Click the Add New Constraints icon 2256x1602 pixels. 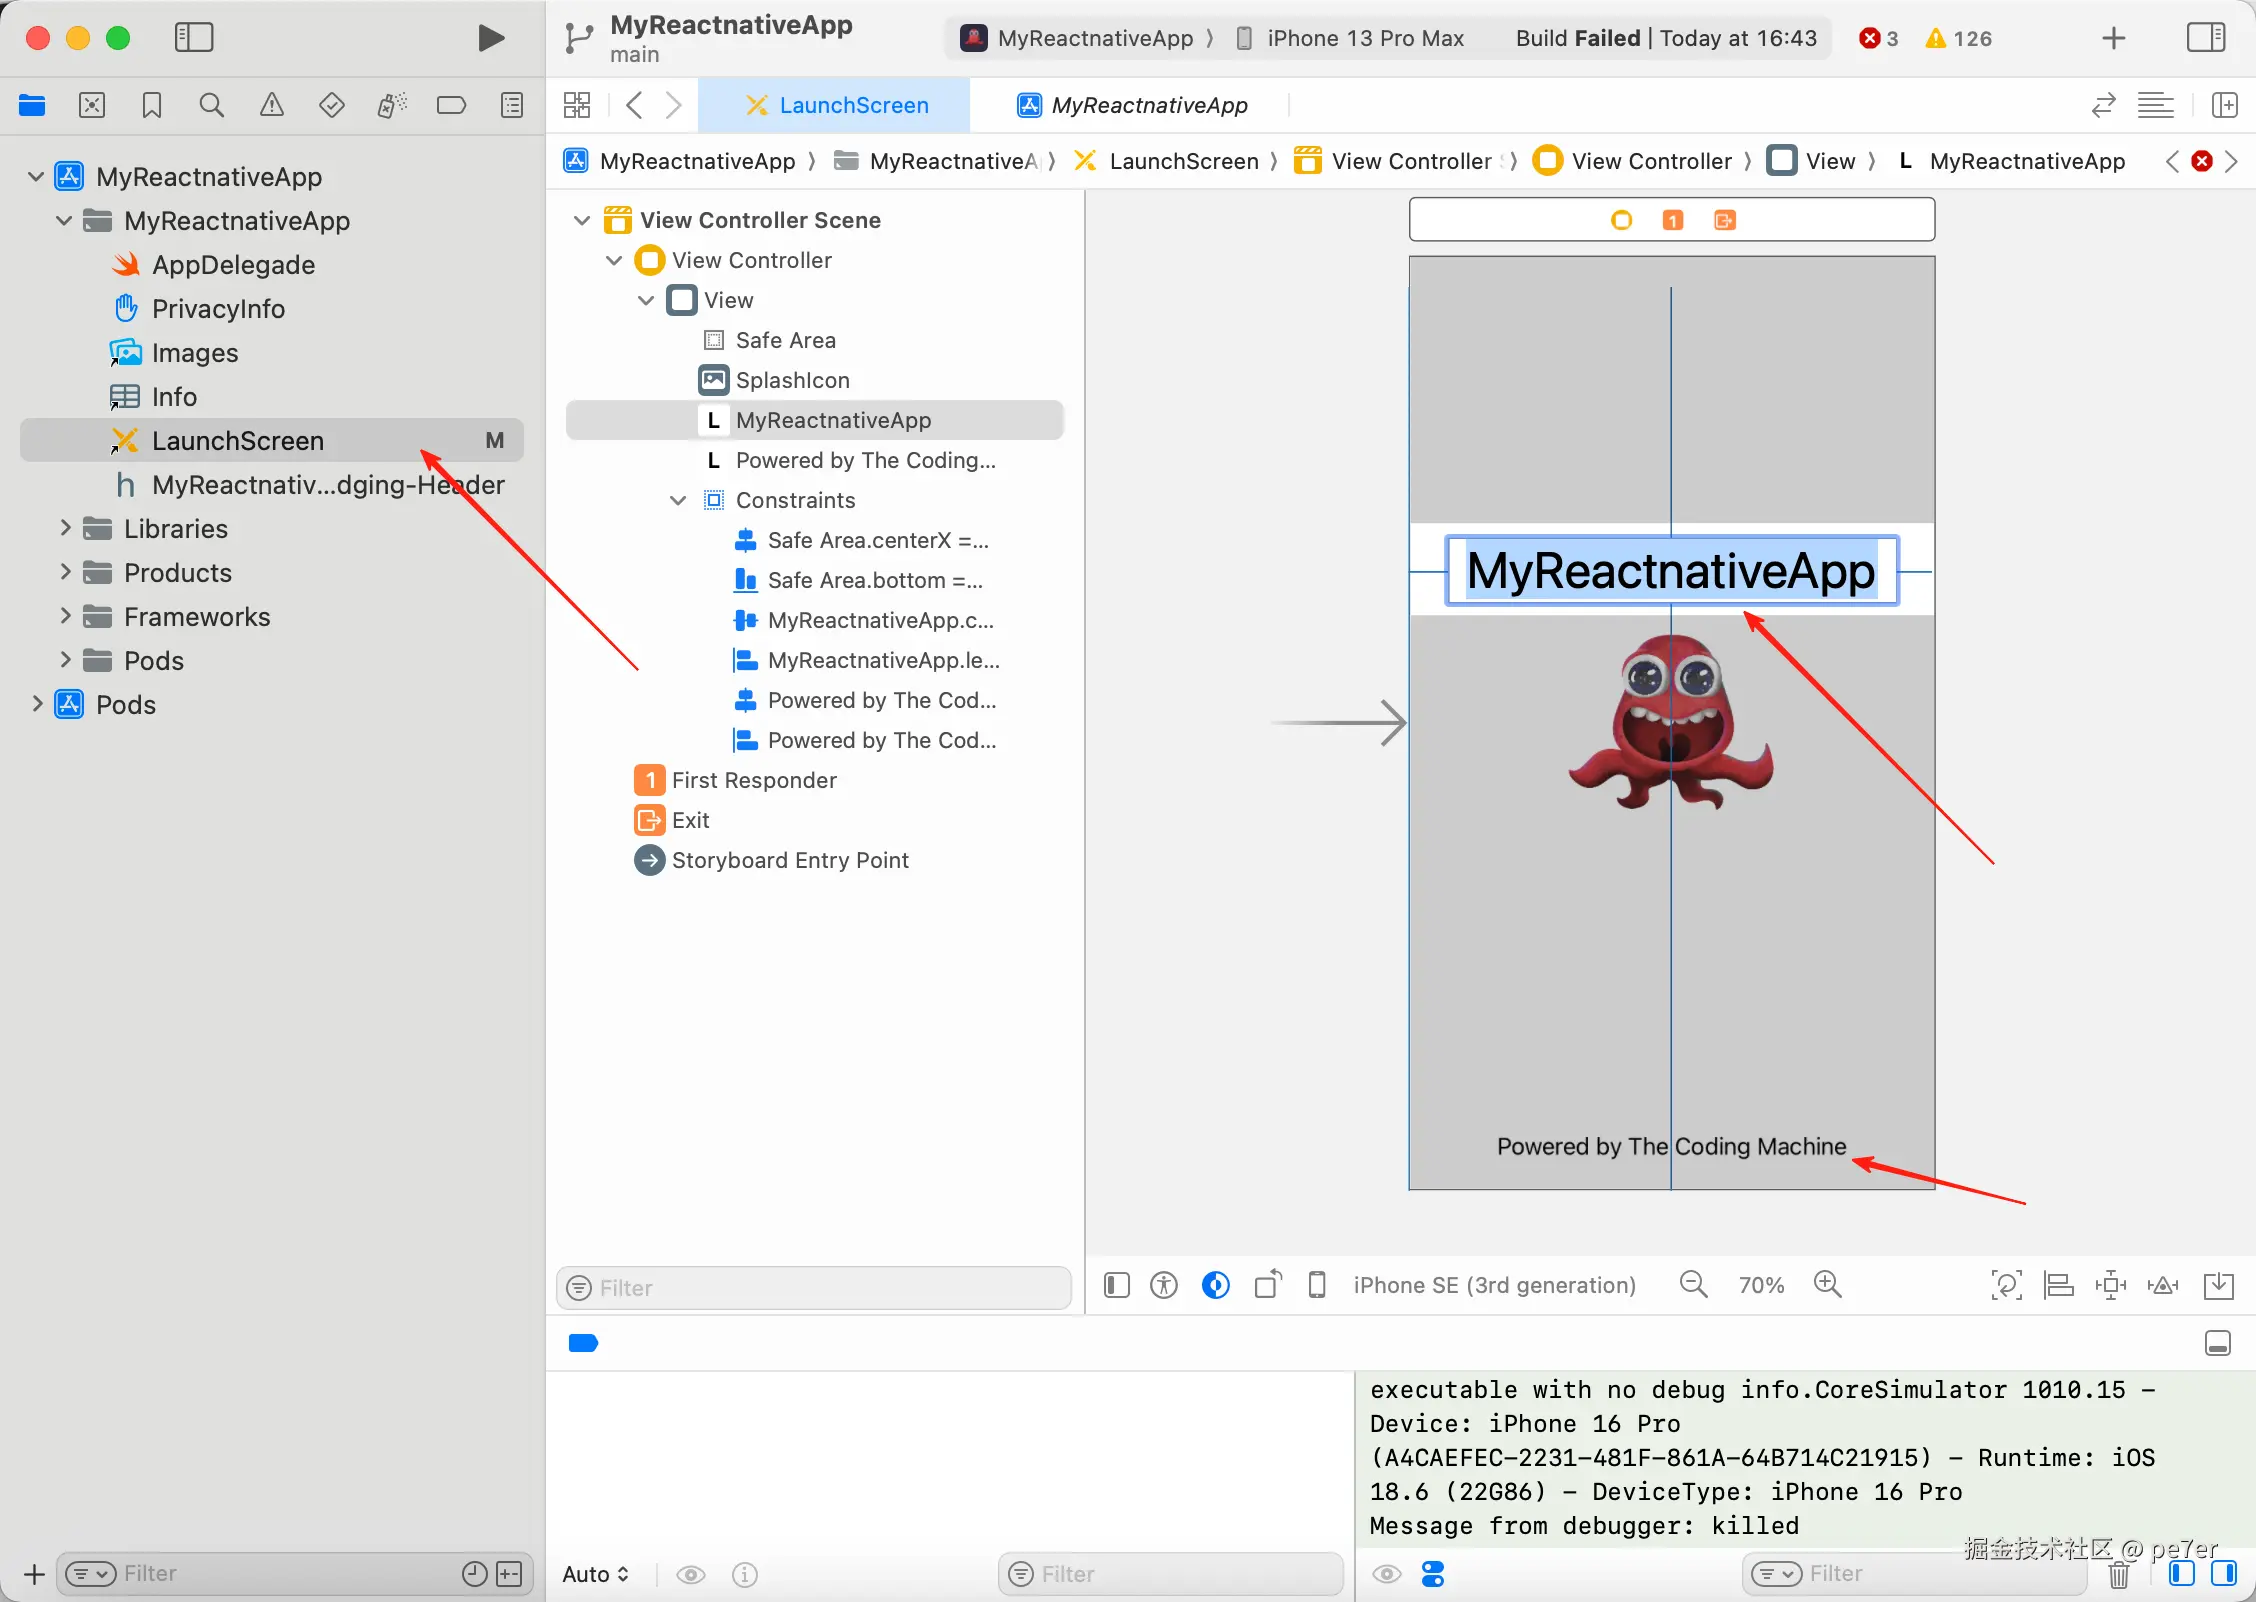[x=2110, y=1285]
